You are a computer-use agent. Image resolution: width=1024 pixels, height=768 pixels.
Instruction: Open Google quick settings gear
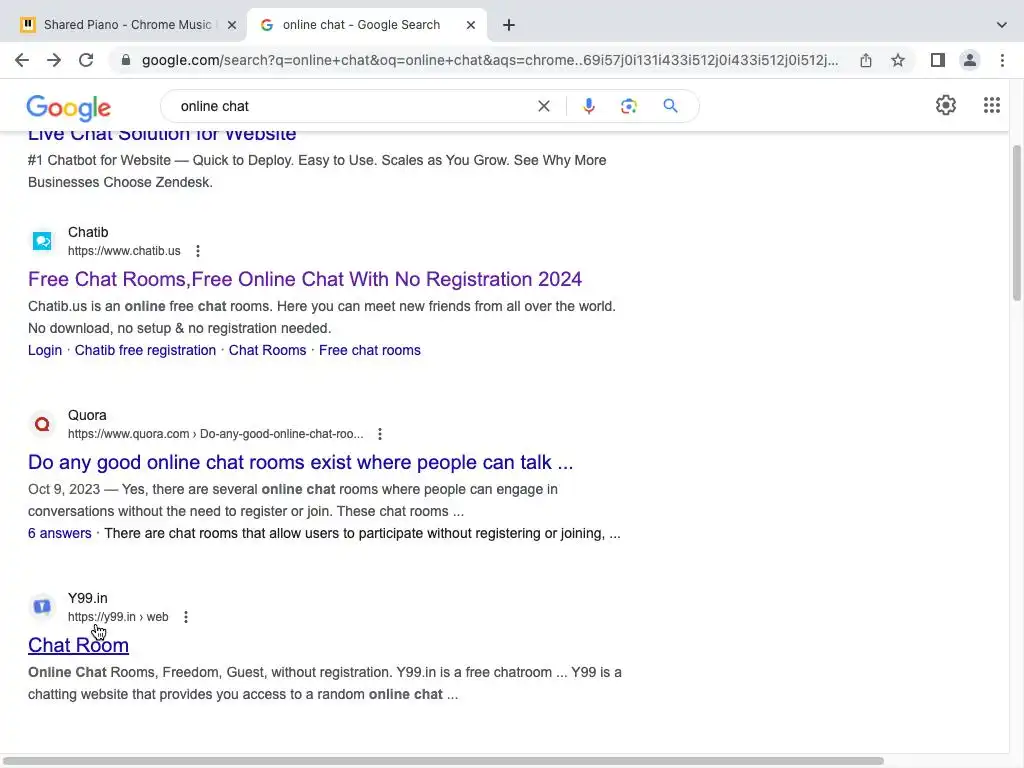(x=946, y=105)
